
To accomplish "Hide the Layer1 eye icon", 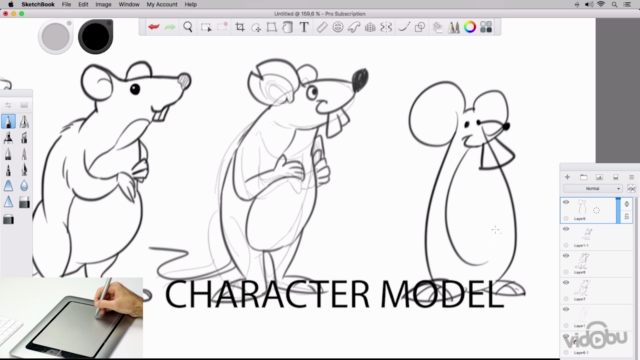I will (x=566, y=309).
